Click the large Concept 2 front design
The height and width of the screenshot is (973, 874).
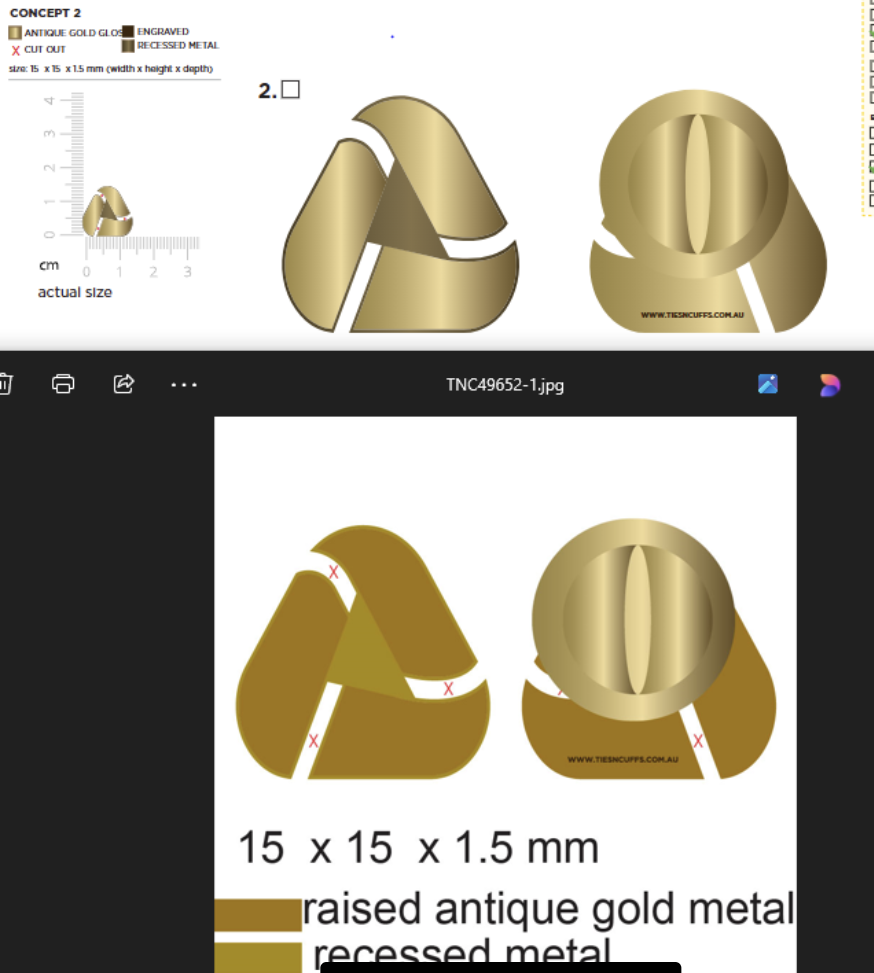(x=402, y=216)
